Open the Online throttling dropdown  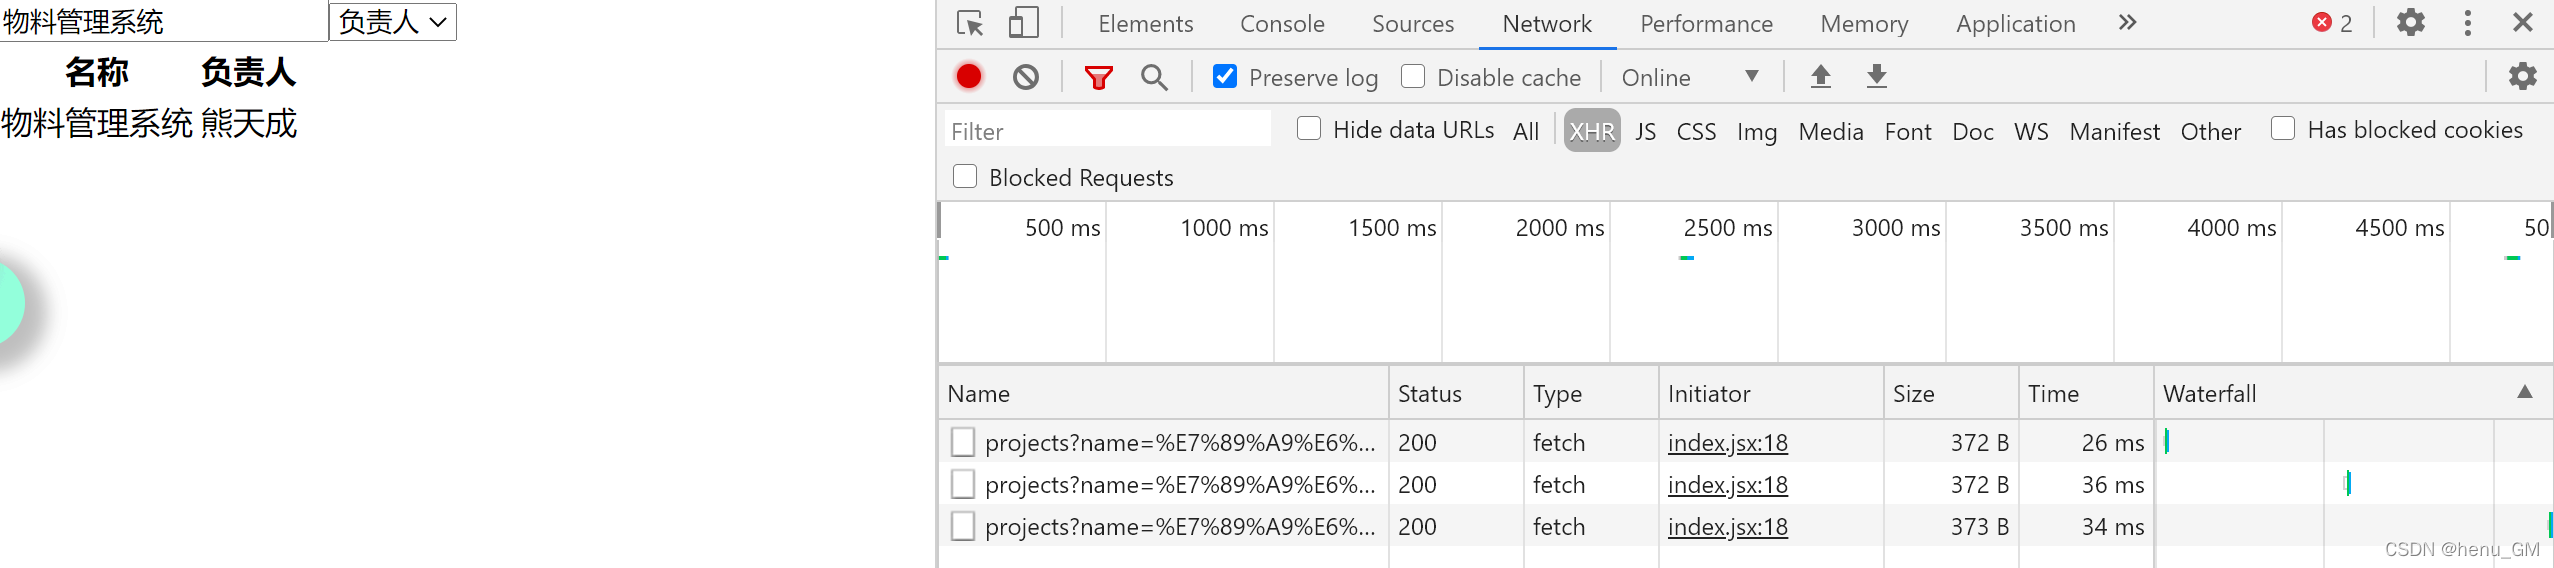coord(1690,77)
